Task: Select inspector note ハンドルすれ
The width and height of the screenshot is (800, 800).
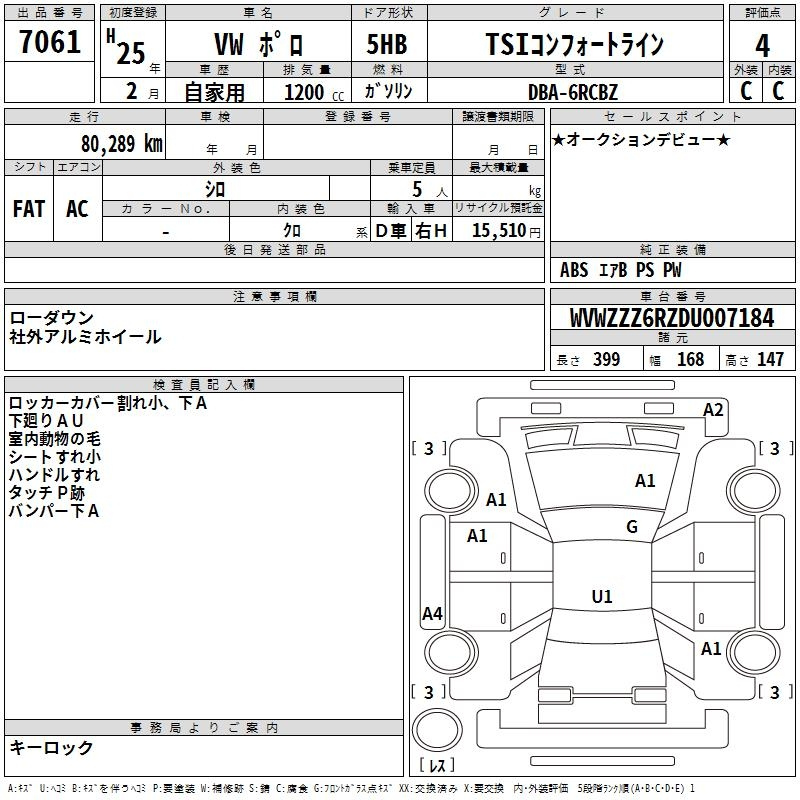Action: pos(54,474)
